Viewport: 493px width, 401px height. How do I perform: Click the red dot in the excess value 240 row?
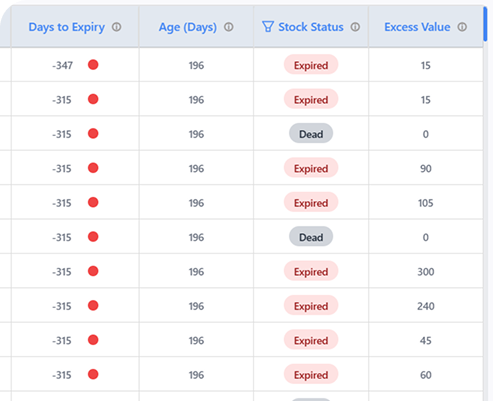[x=93, y=305]
